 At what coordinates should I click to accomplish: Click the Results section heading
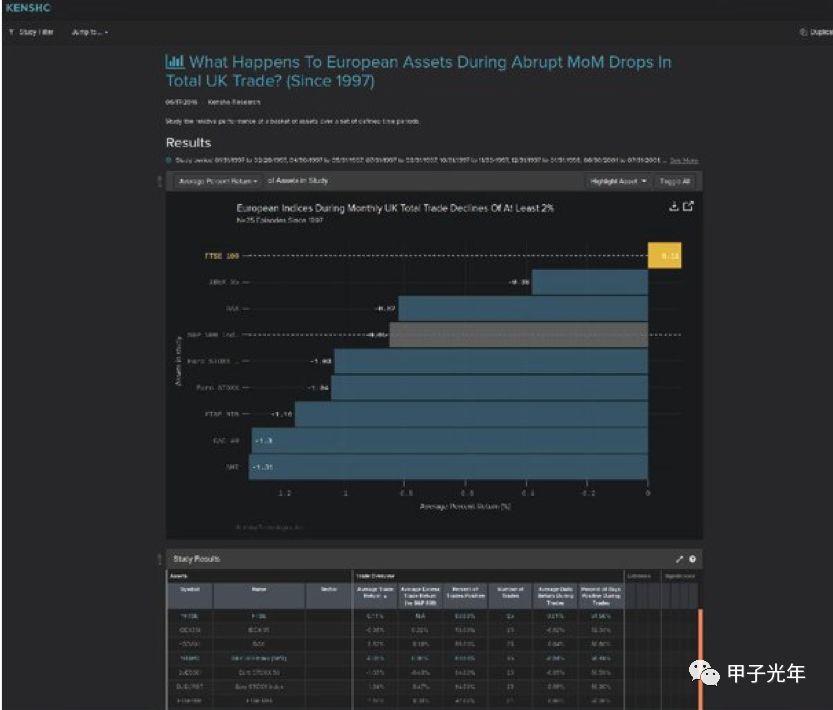[x=189, y=142]
